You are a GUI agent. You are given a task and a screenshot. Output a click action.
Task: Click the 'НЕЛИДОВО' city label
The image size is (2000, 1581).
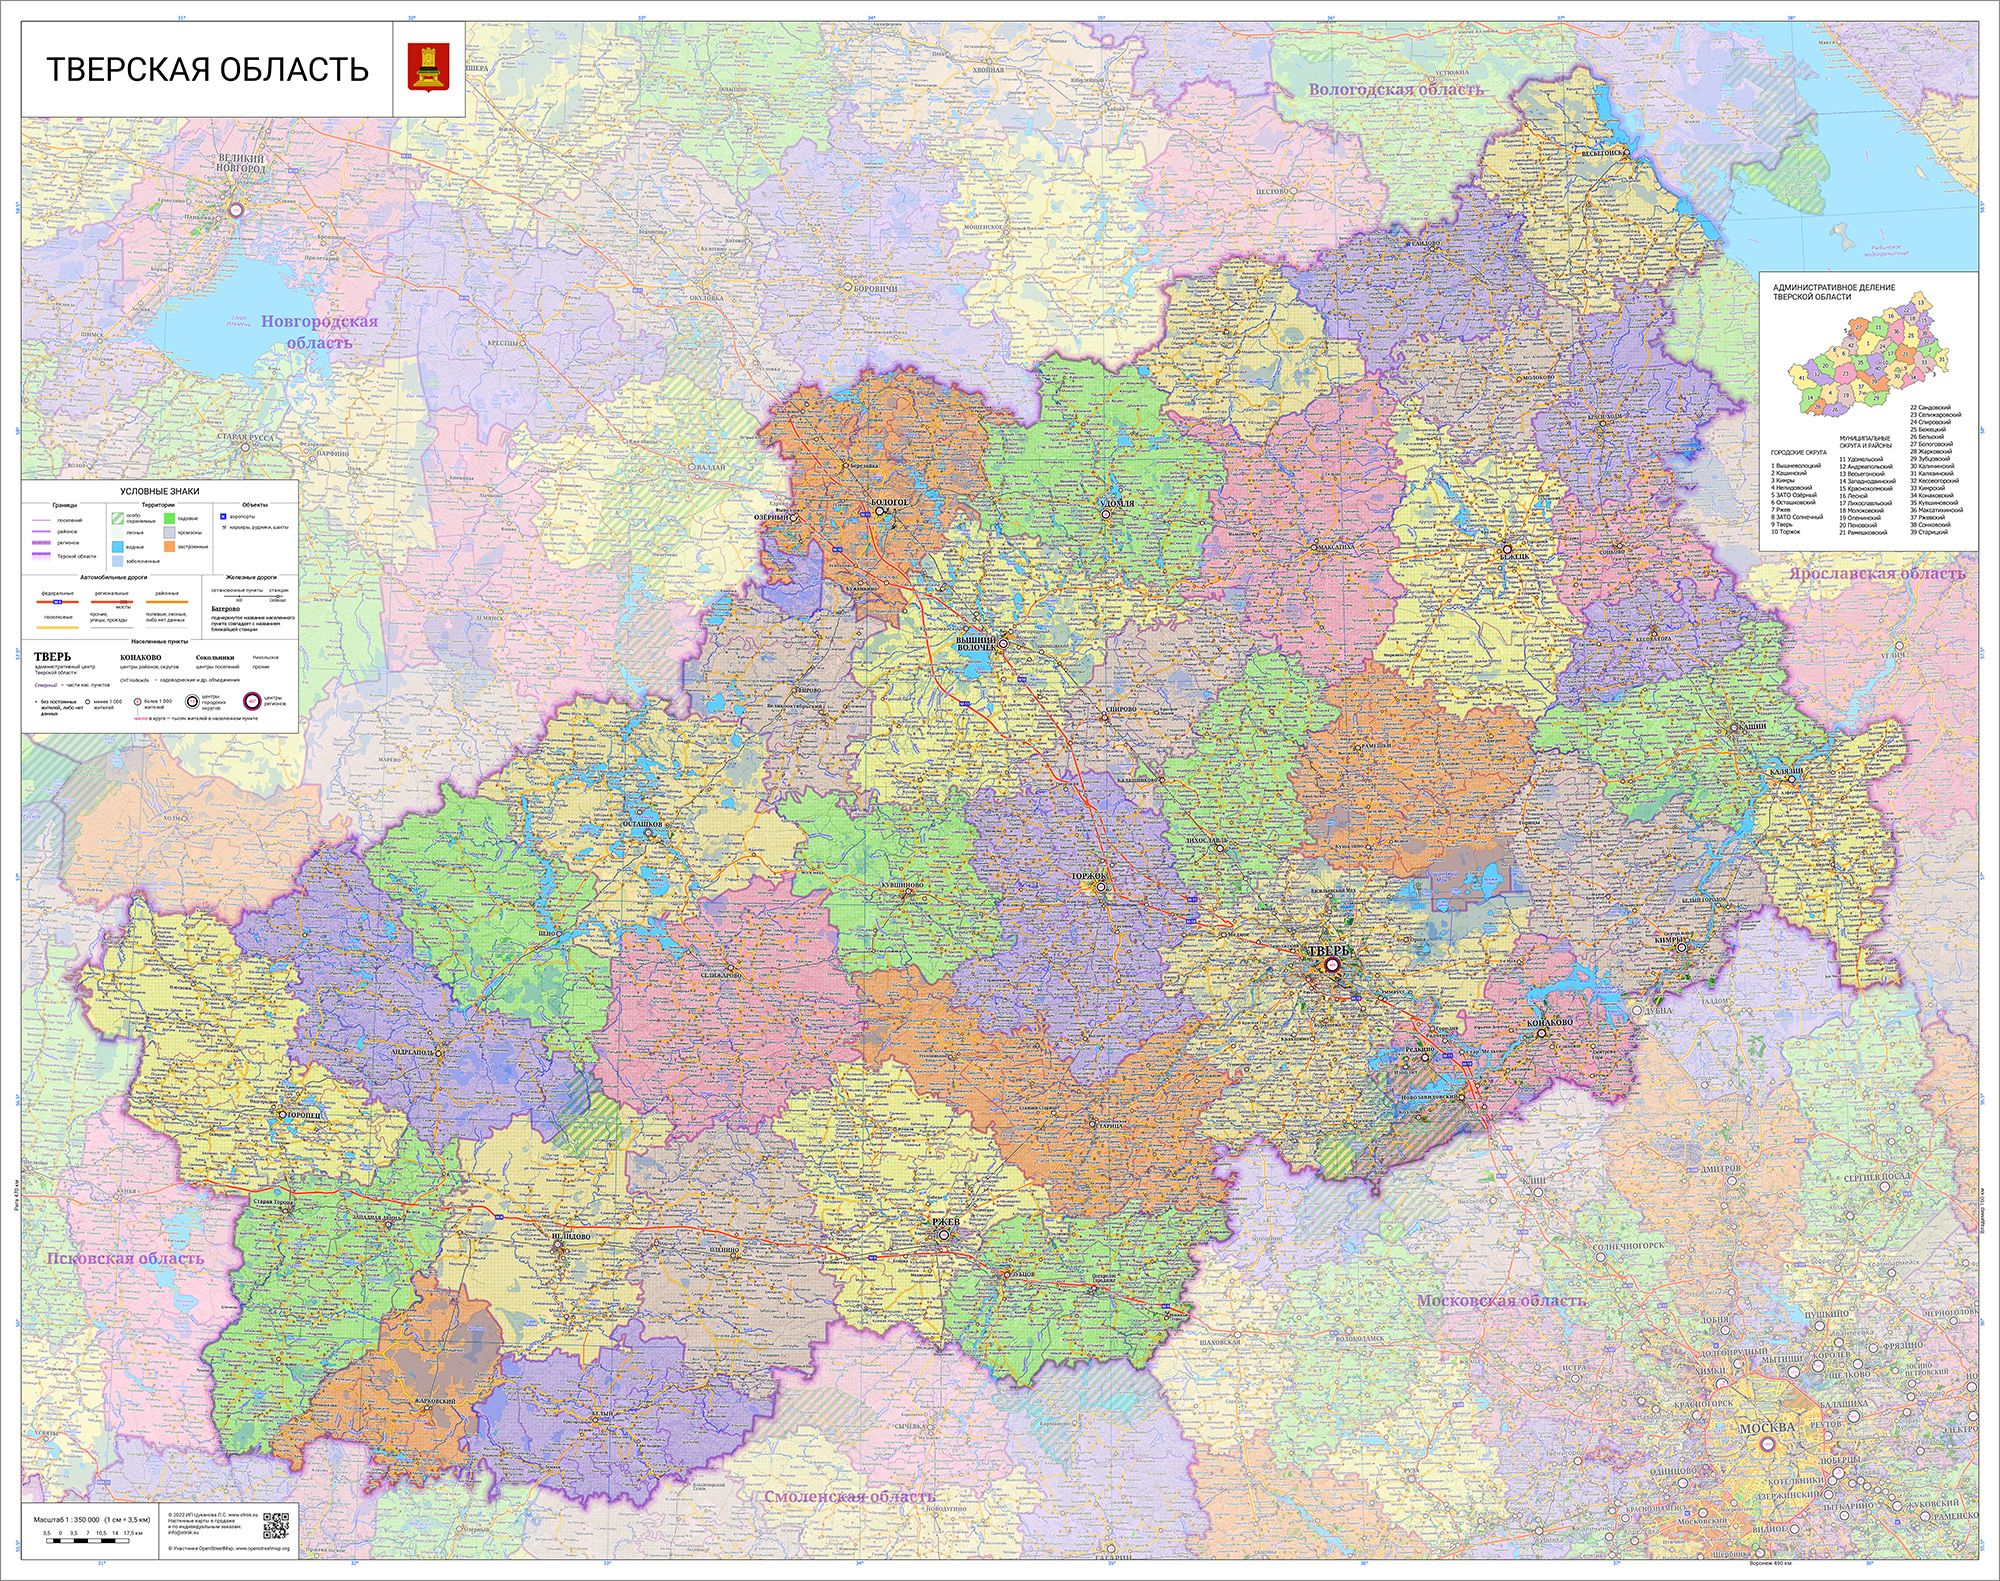[571, 1237]
